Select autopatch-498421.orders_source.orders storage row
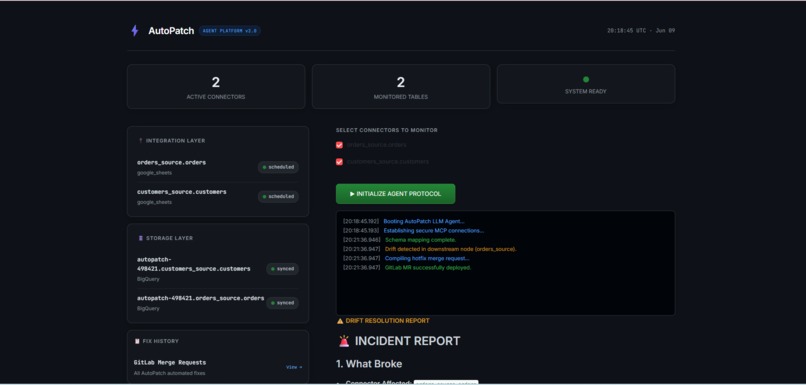The height and width of the screenshot is (385, 806). click(218, 303)
